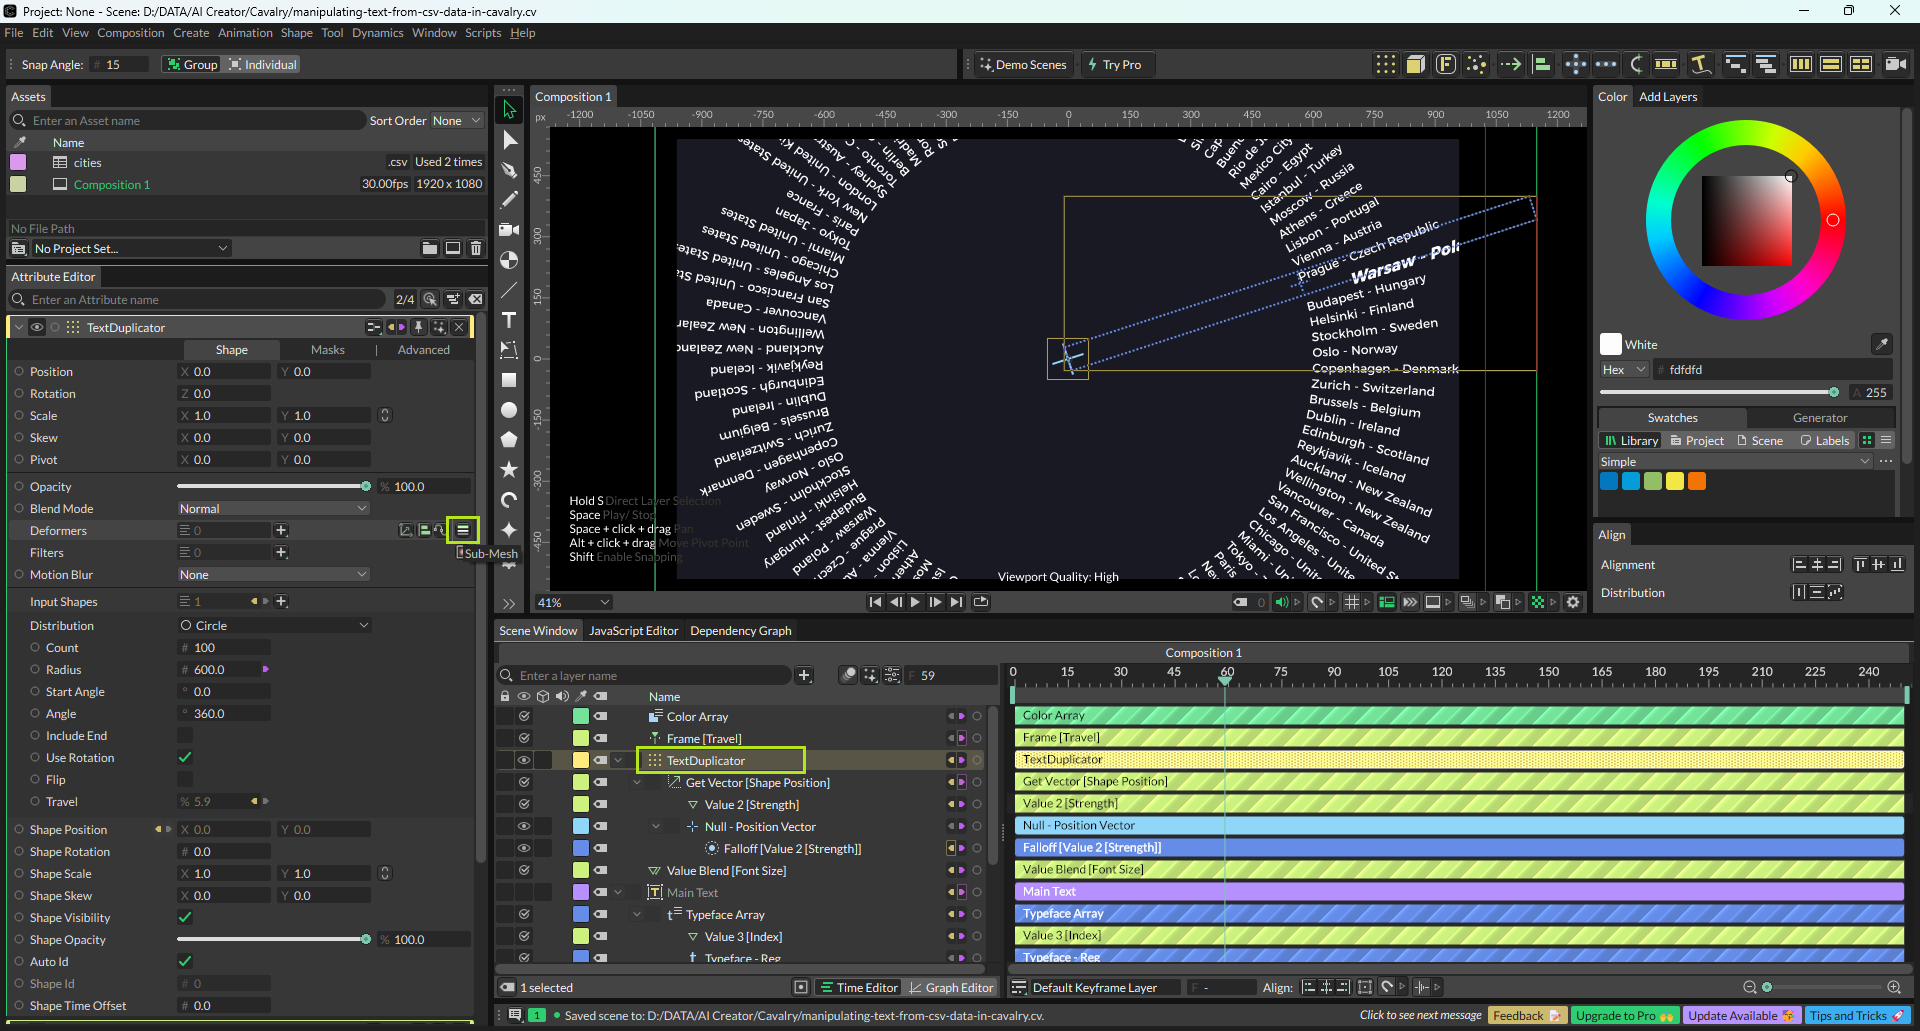Hide the TextDuplicator layer visibility
This screenshot has width=1920, height=1031.
(523, 760)
